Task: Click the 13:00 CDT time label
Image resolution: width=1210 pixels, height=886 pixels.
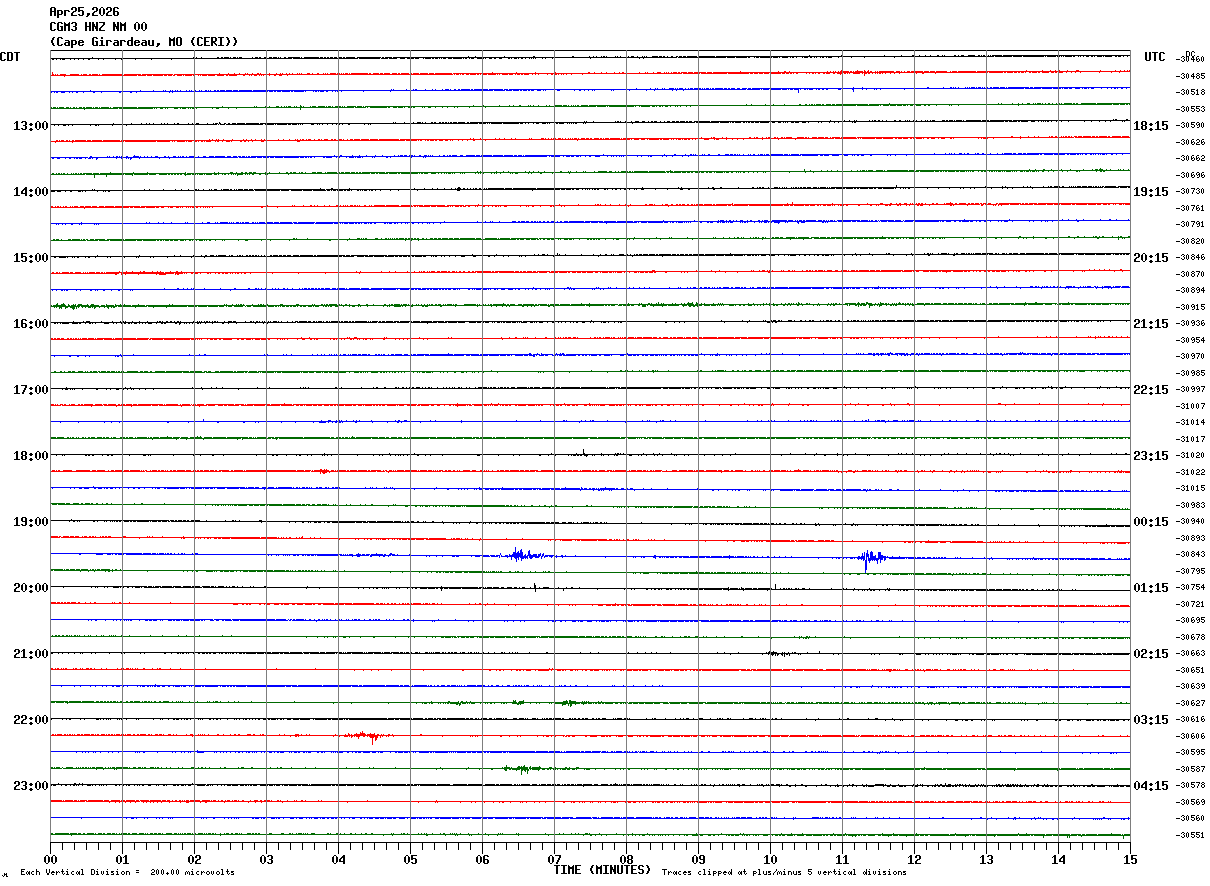Action: [x=30, y=126]
